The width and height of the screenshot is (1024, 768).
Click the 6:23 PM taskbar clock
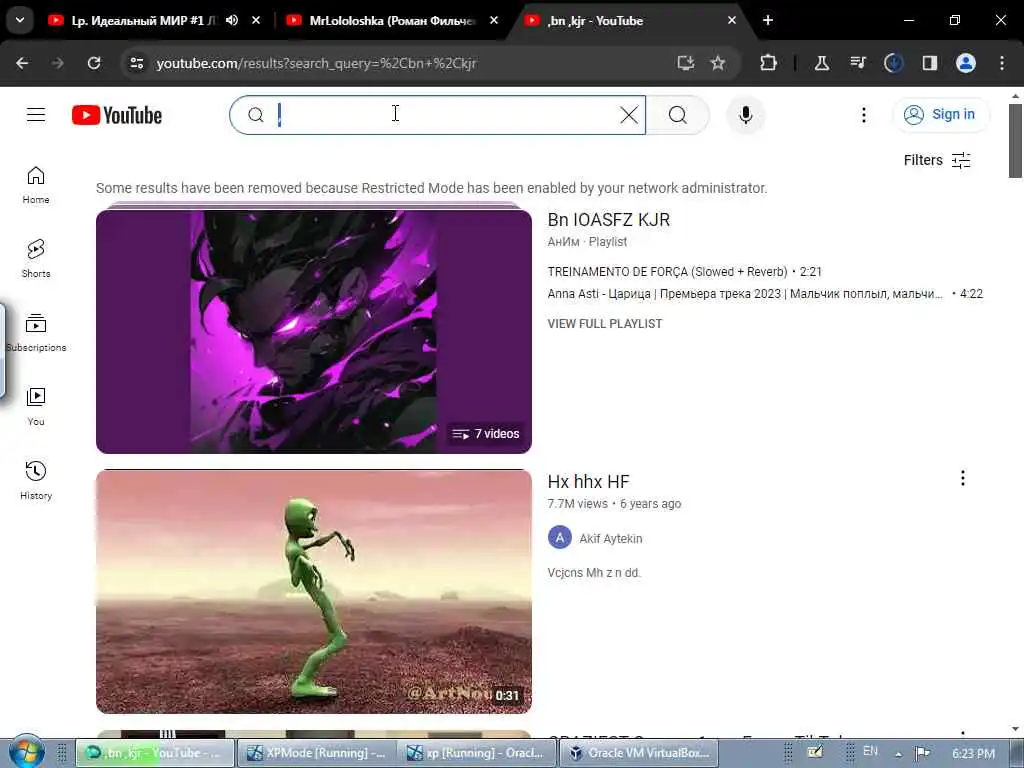pyautogui.click(x=973, y=754)
